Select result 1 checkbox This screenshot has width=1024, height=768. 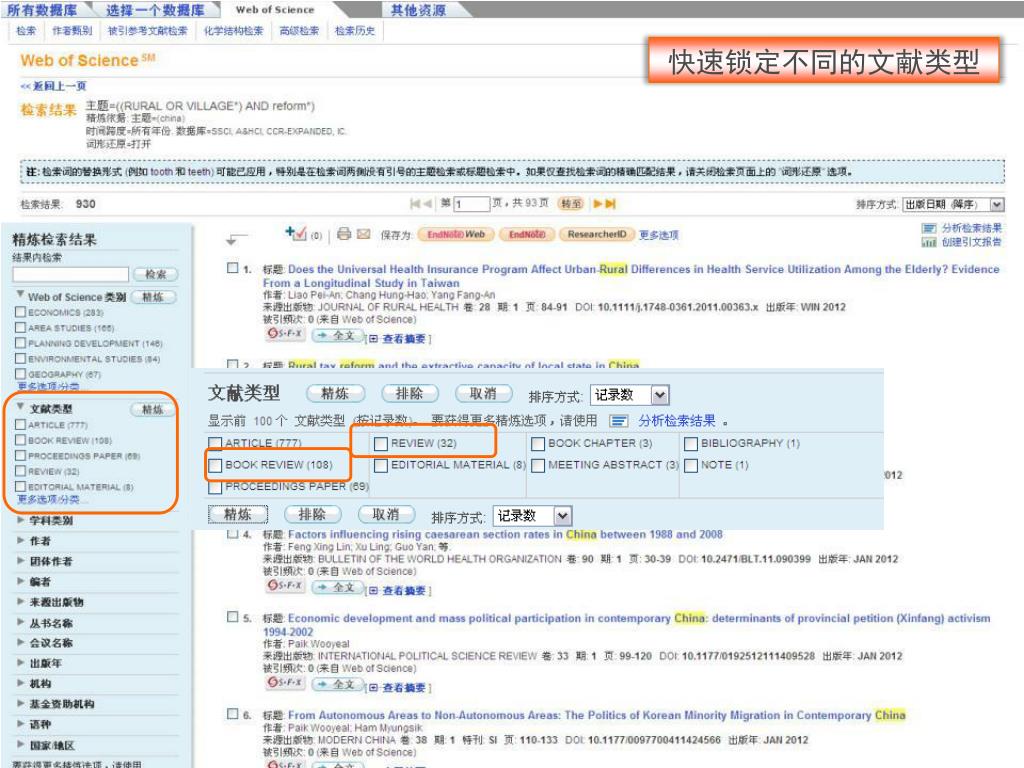[232, 268]
